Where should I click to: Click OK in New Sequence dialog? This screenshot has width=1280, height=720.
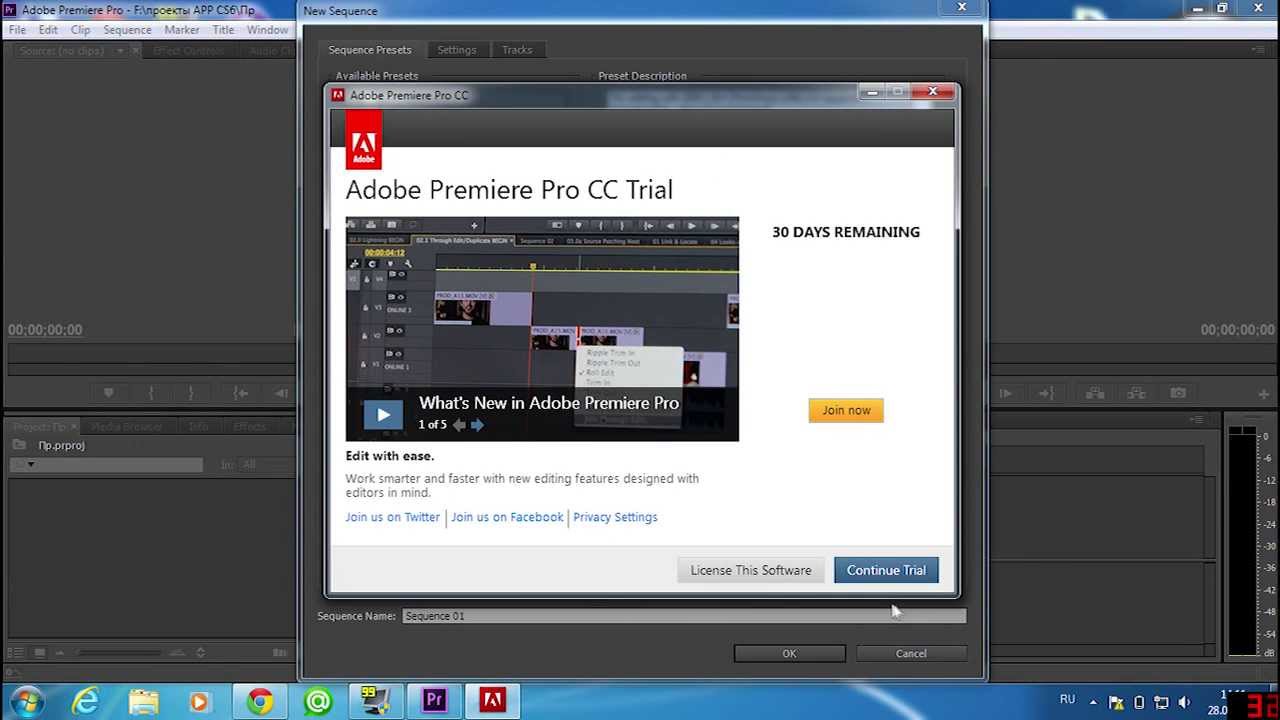(x=789, y=653)
